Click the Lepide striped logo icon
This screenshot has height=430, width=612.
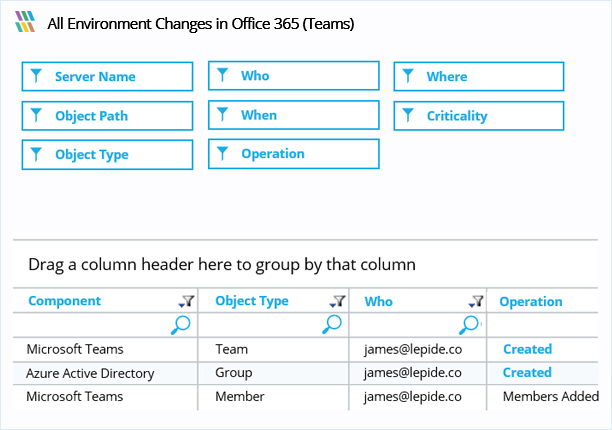tap(25, 21)
